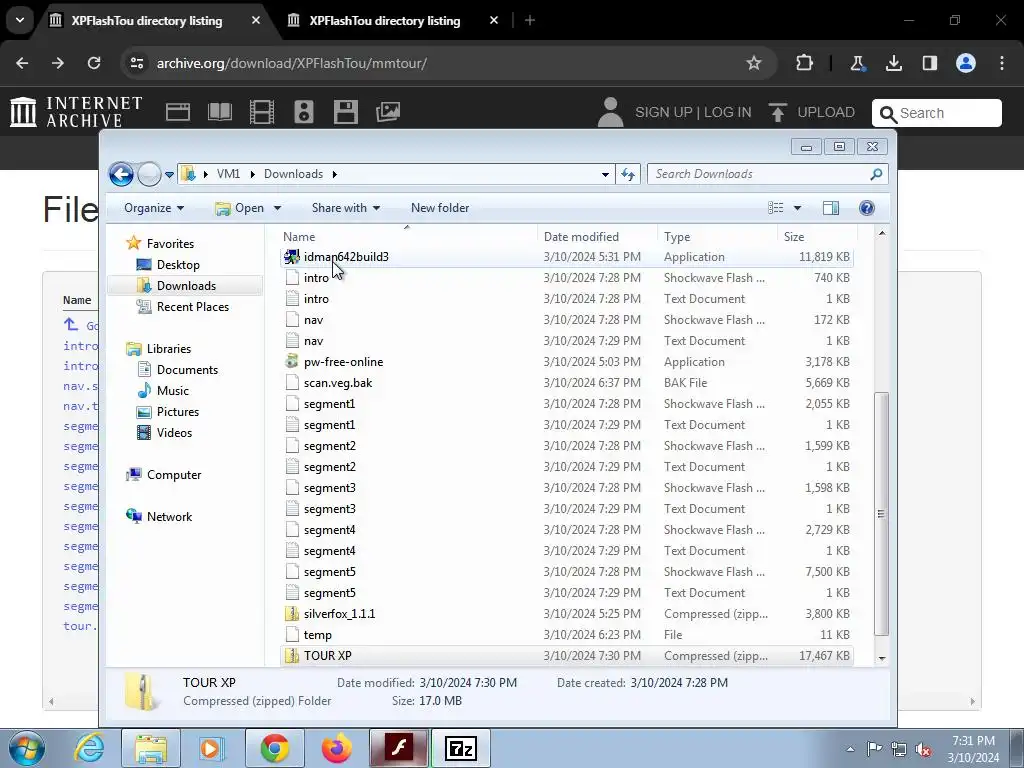Click VM1 in the address breadcrumb
Image resolution: width=1024 pixels, height=768 pixels.
tap(229, 174)
